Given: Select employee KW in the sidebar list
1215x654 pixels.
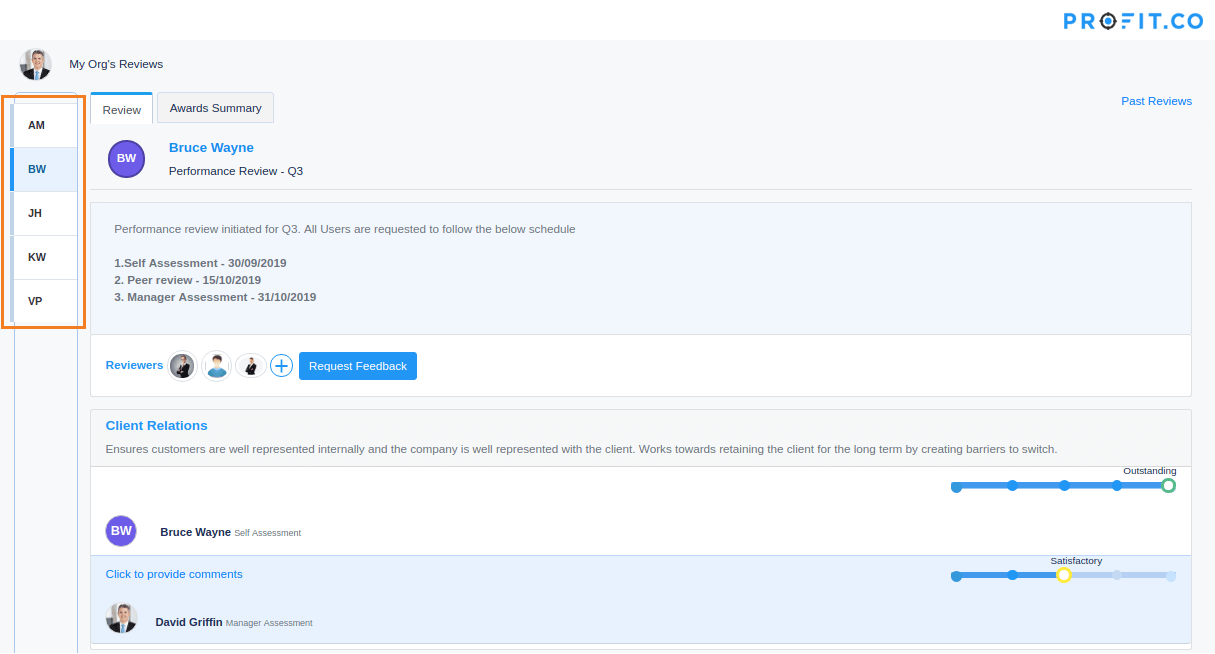Looking at the screenshot, I should coord(44,258).
